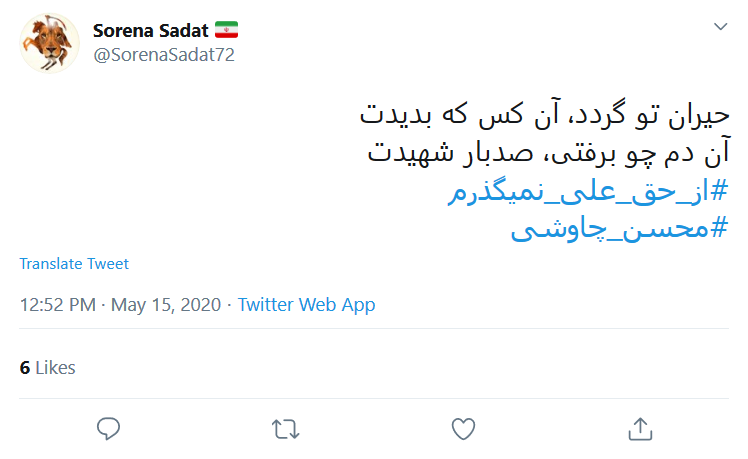Open the hashtag #از_حق_علی_نمیگذرم
748x459 pixels.
pyautogui.click(x=589, y=194)
